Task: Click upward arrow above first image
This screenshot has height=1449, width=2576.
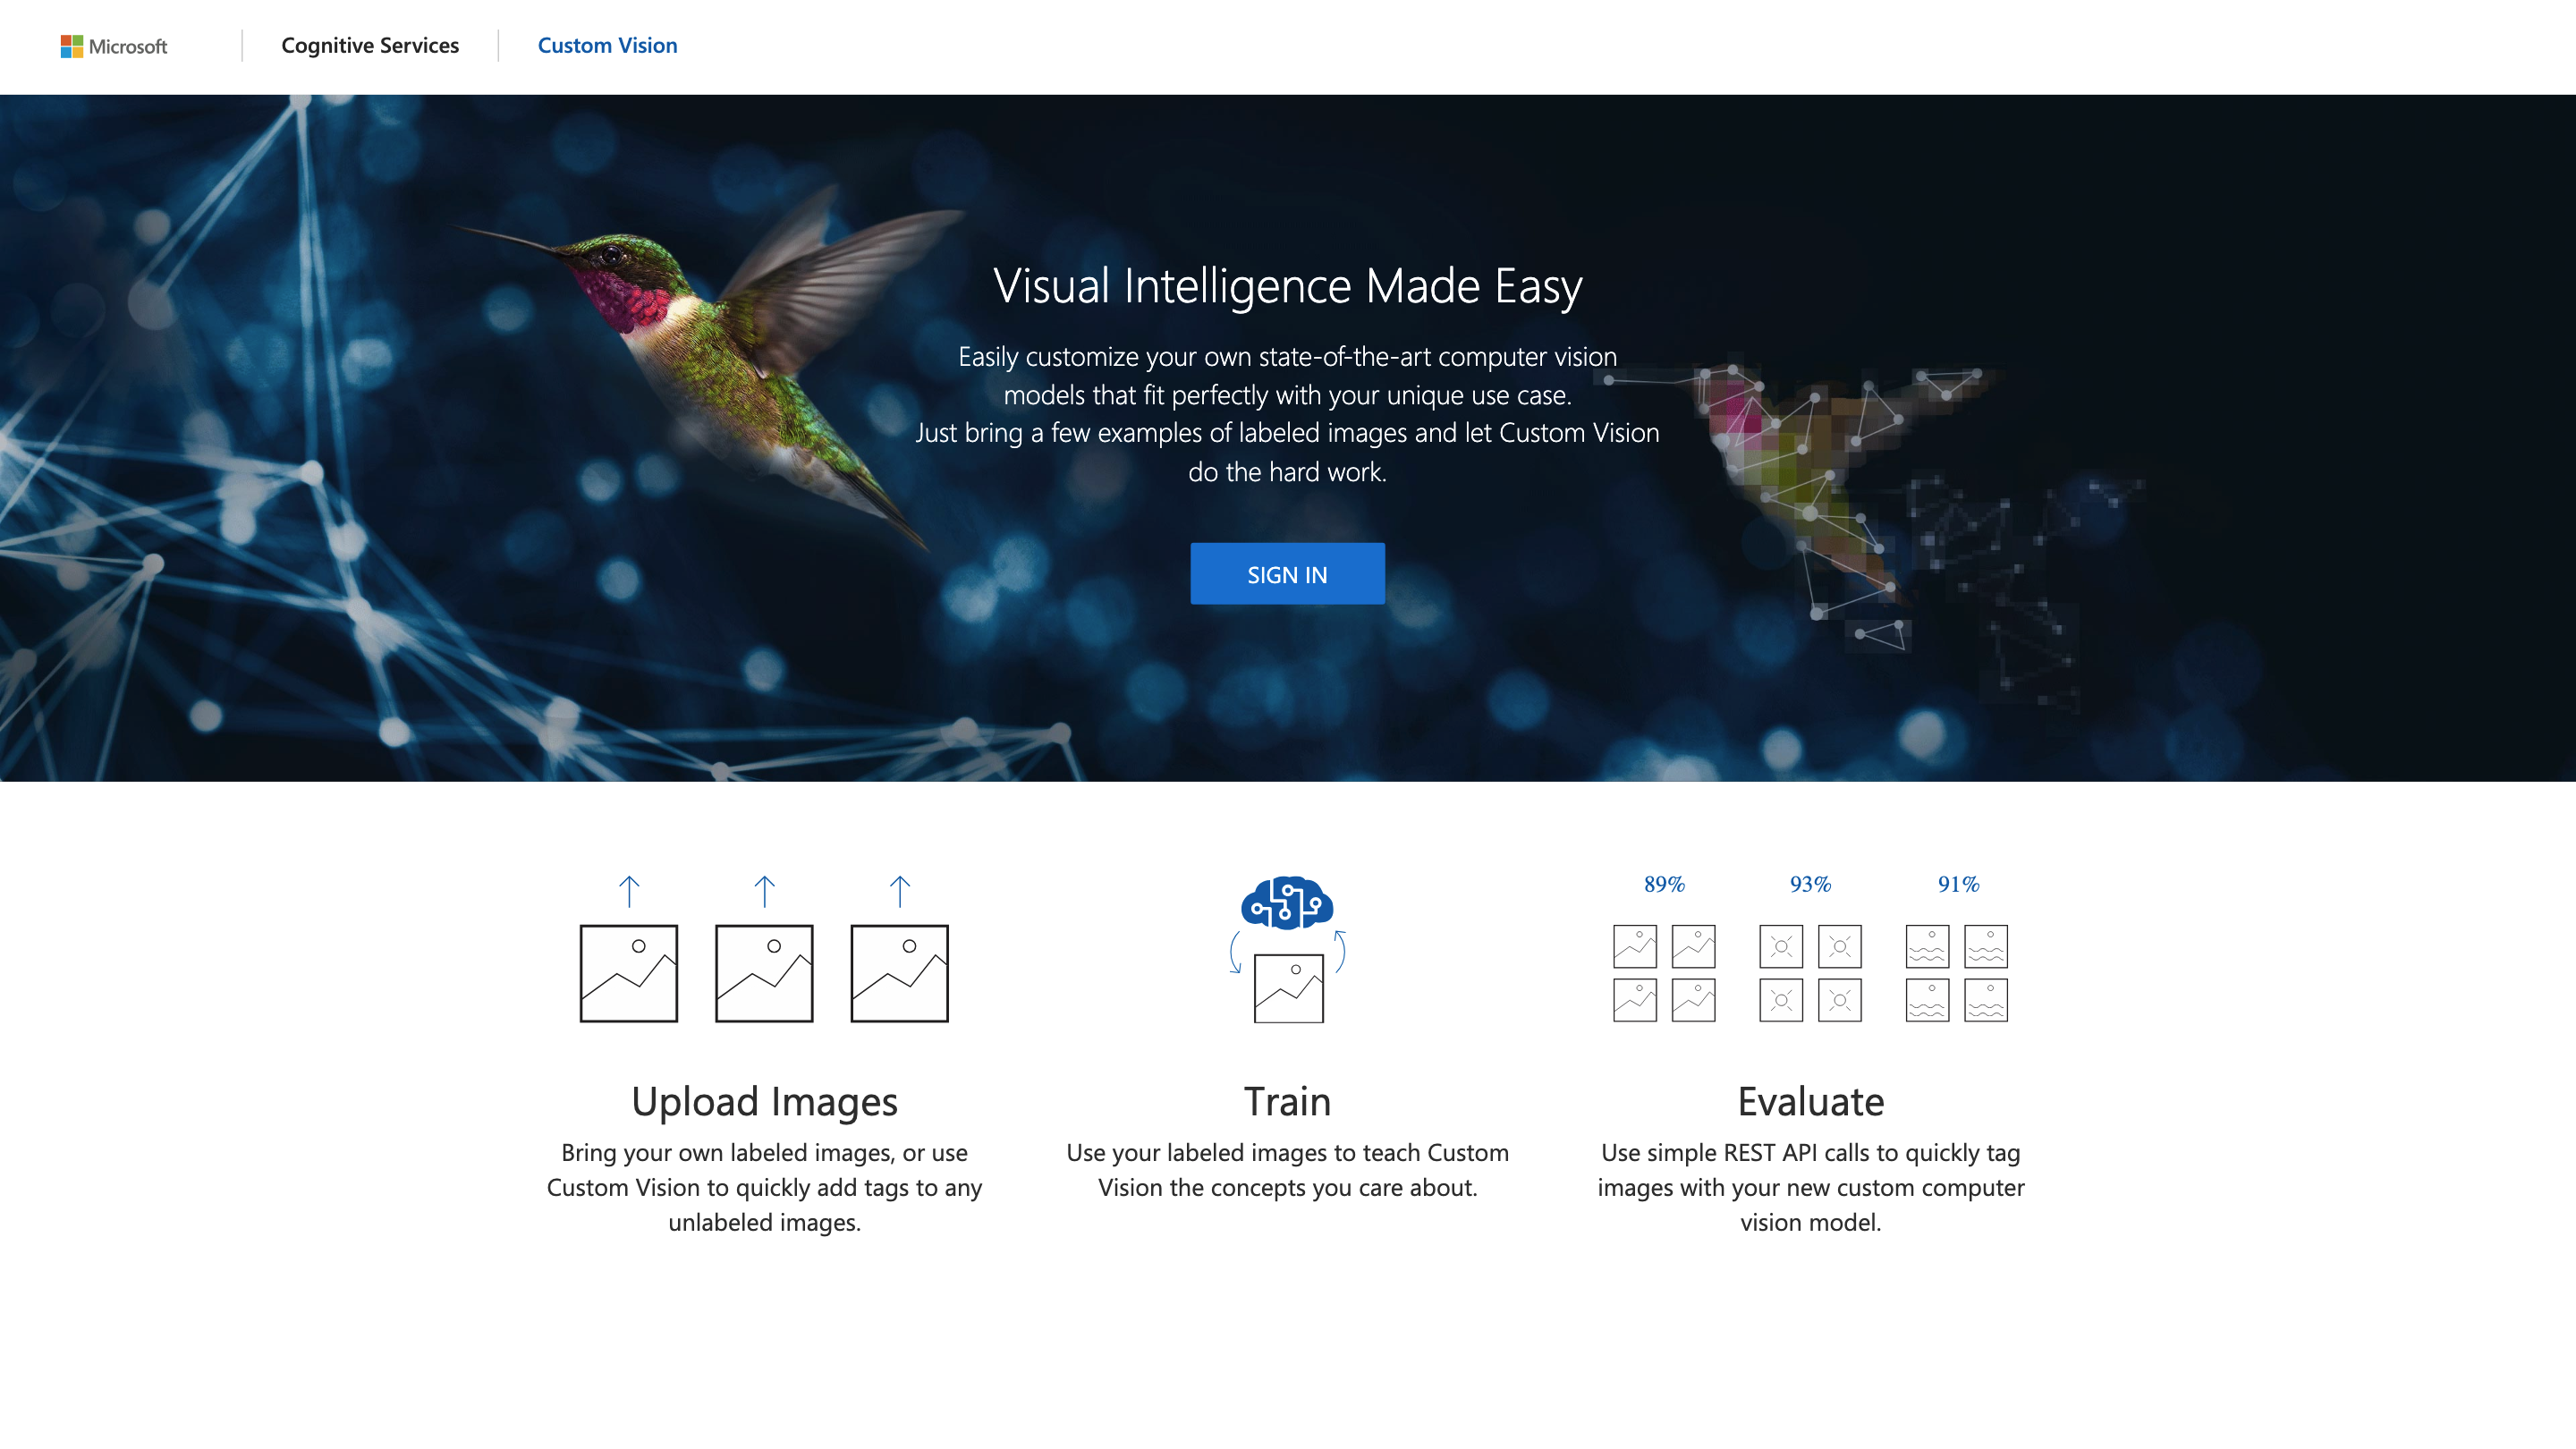Action: 628,891
